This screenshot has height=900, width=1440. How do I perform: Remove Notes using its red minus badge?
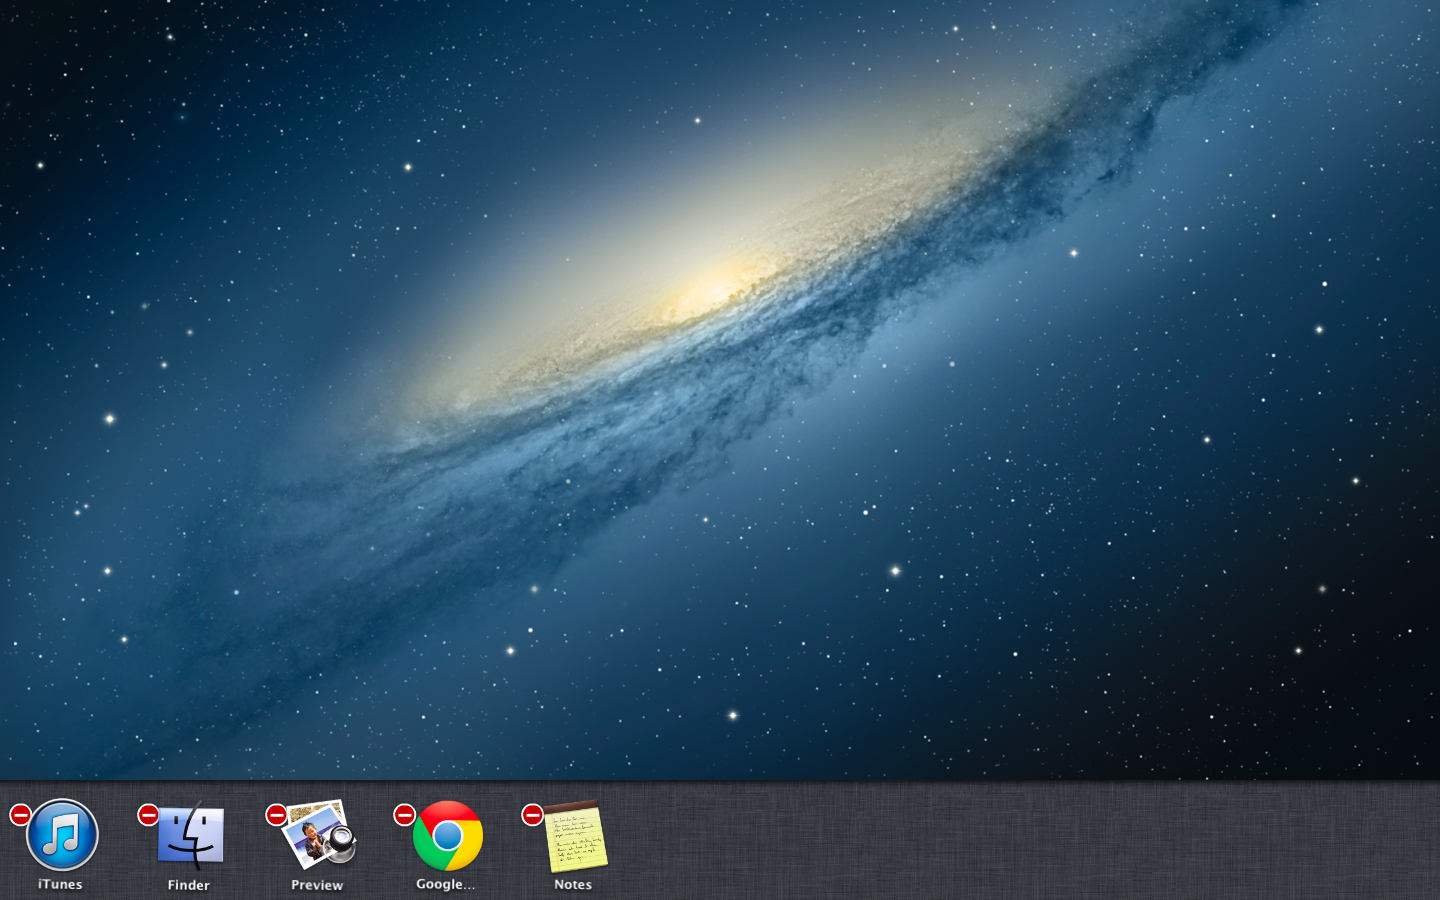[x=532, y=814]
